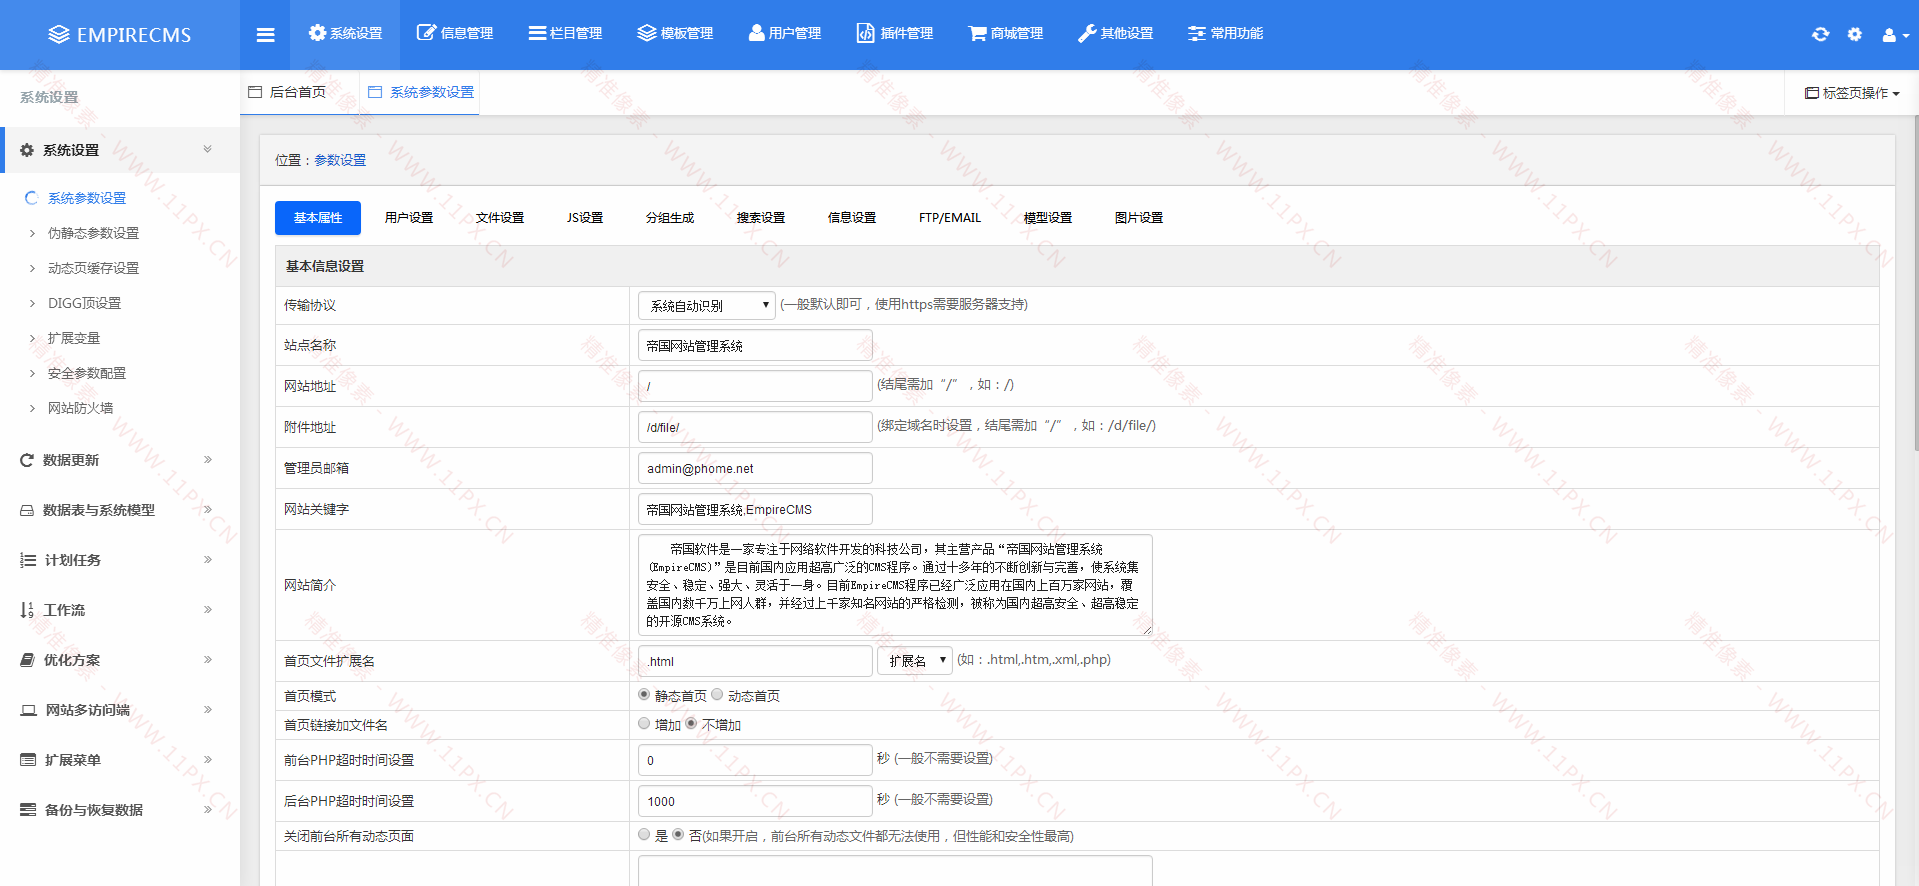Click the refresh icon beside 数据更新

pos(27,460)
